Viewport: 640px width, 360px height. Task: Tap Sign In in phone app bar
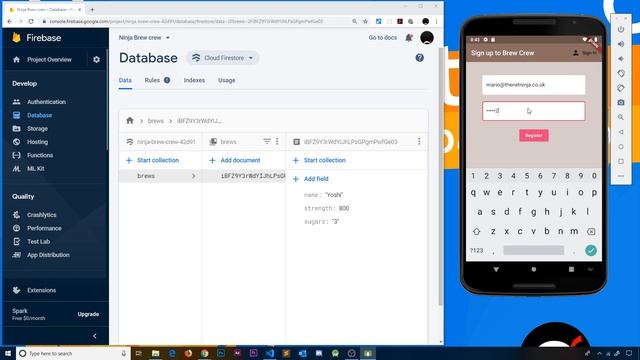(585, 53)
